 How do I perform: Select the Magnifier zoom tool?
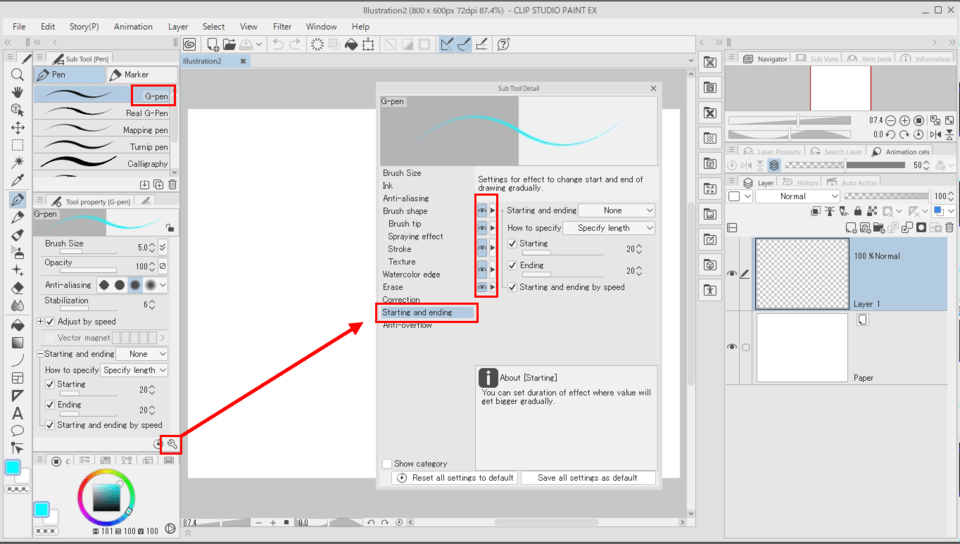coord(17,75)
